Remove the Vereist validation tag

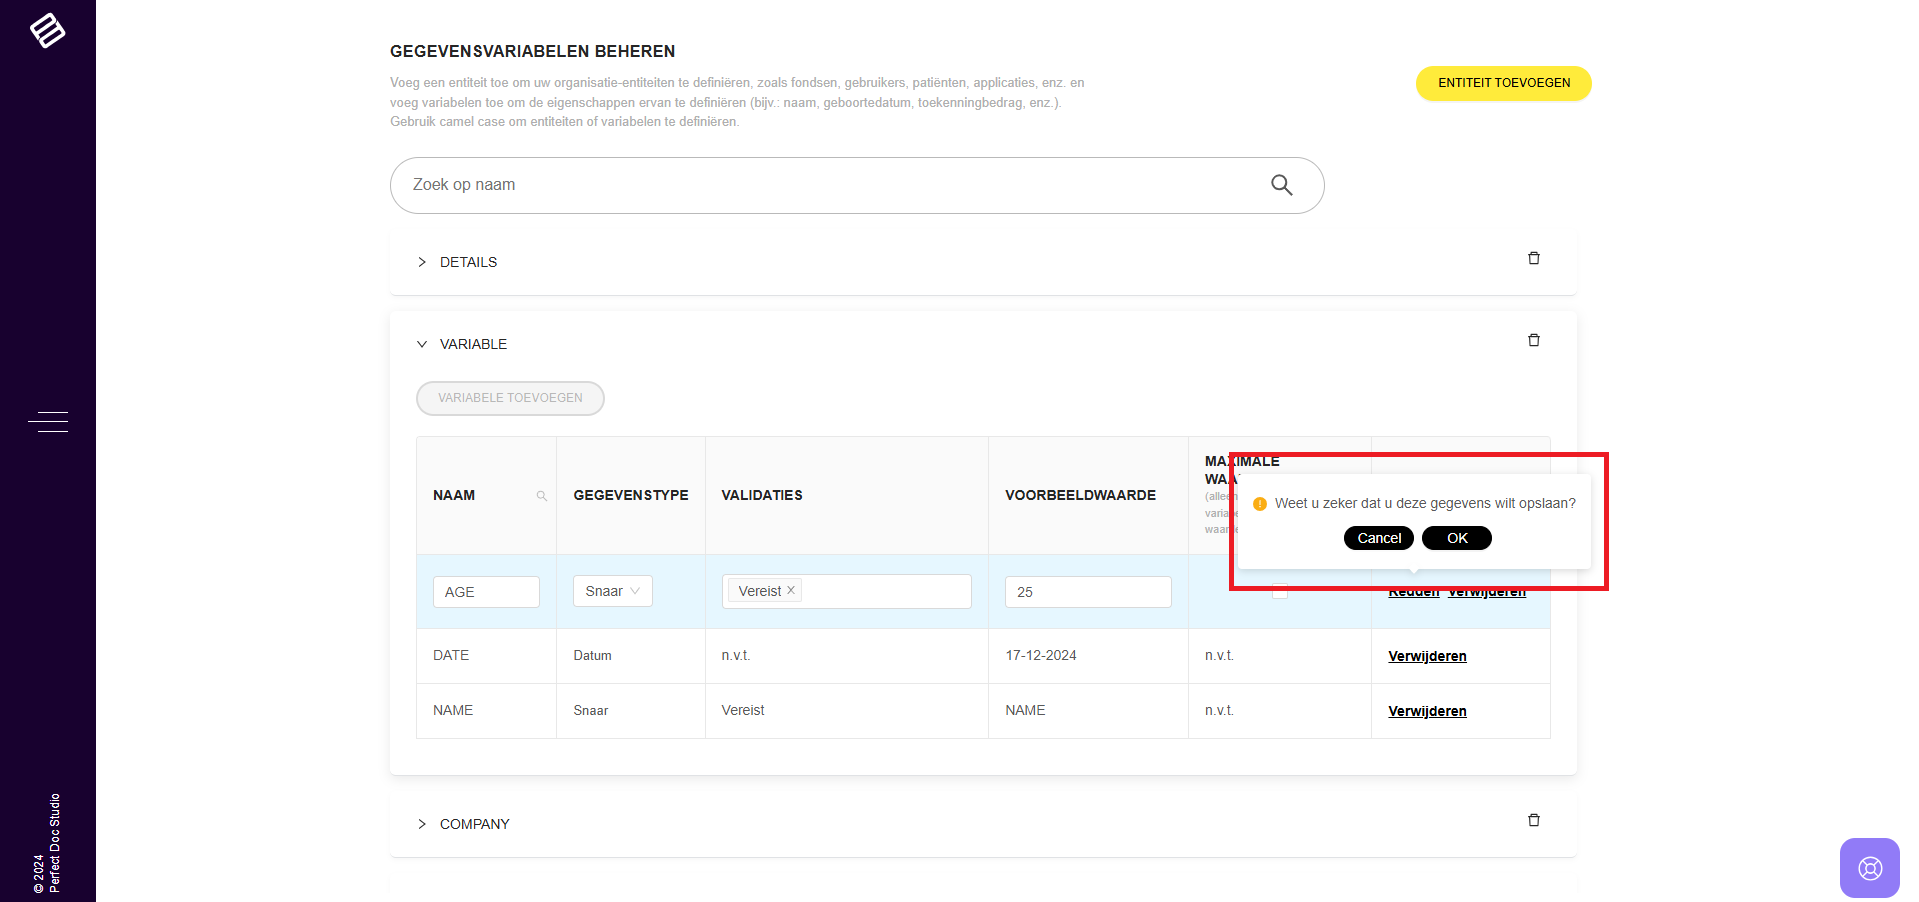(x=791, y=591)
